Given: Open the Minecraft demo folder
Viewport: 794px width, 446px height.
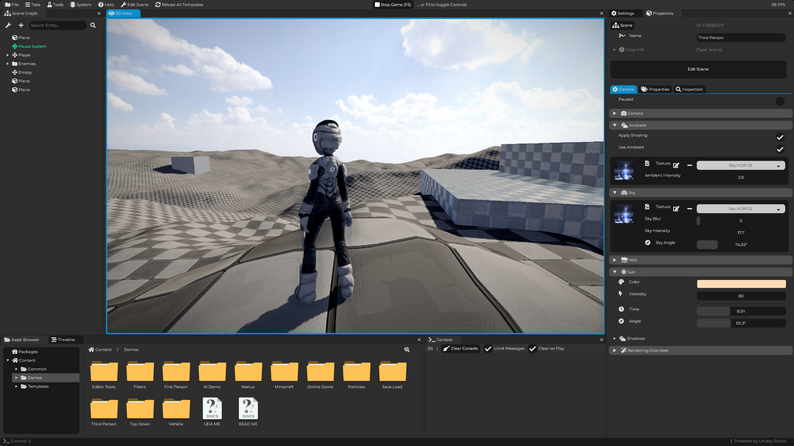Looking at the screenshot, I should (x=284, y=374).
